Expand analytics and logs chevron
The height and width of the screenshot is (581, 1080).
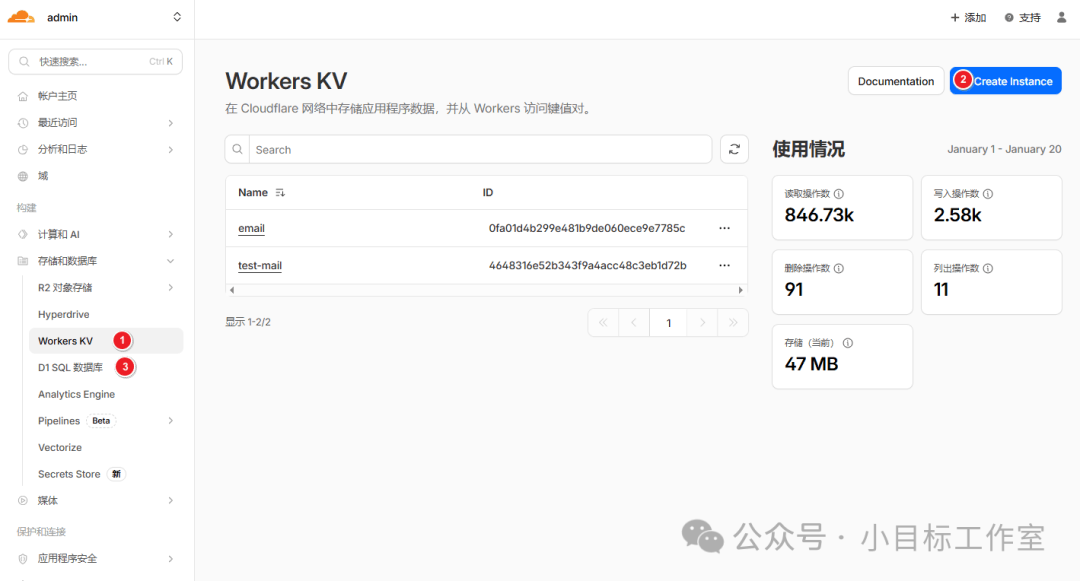pyautogui.click(x=170, y=149)
